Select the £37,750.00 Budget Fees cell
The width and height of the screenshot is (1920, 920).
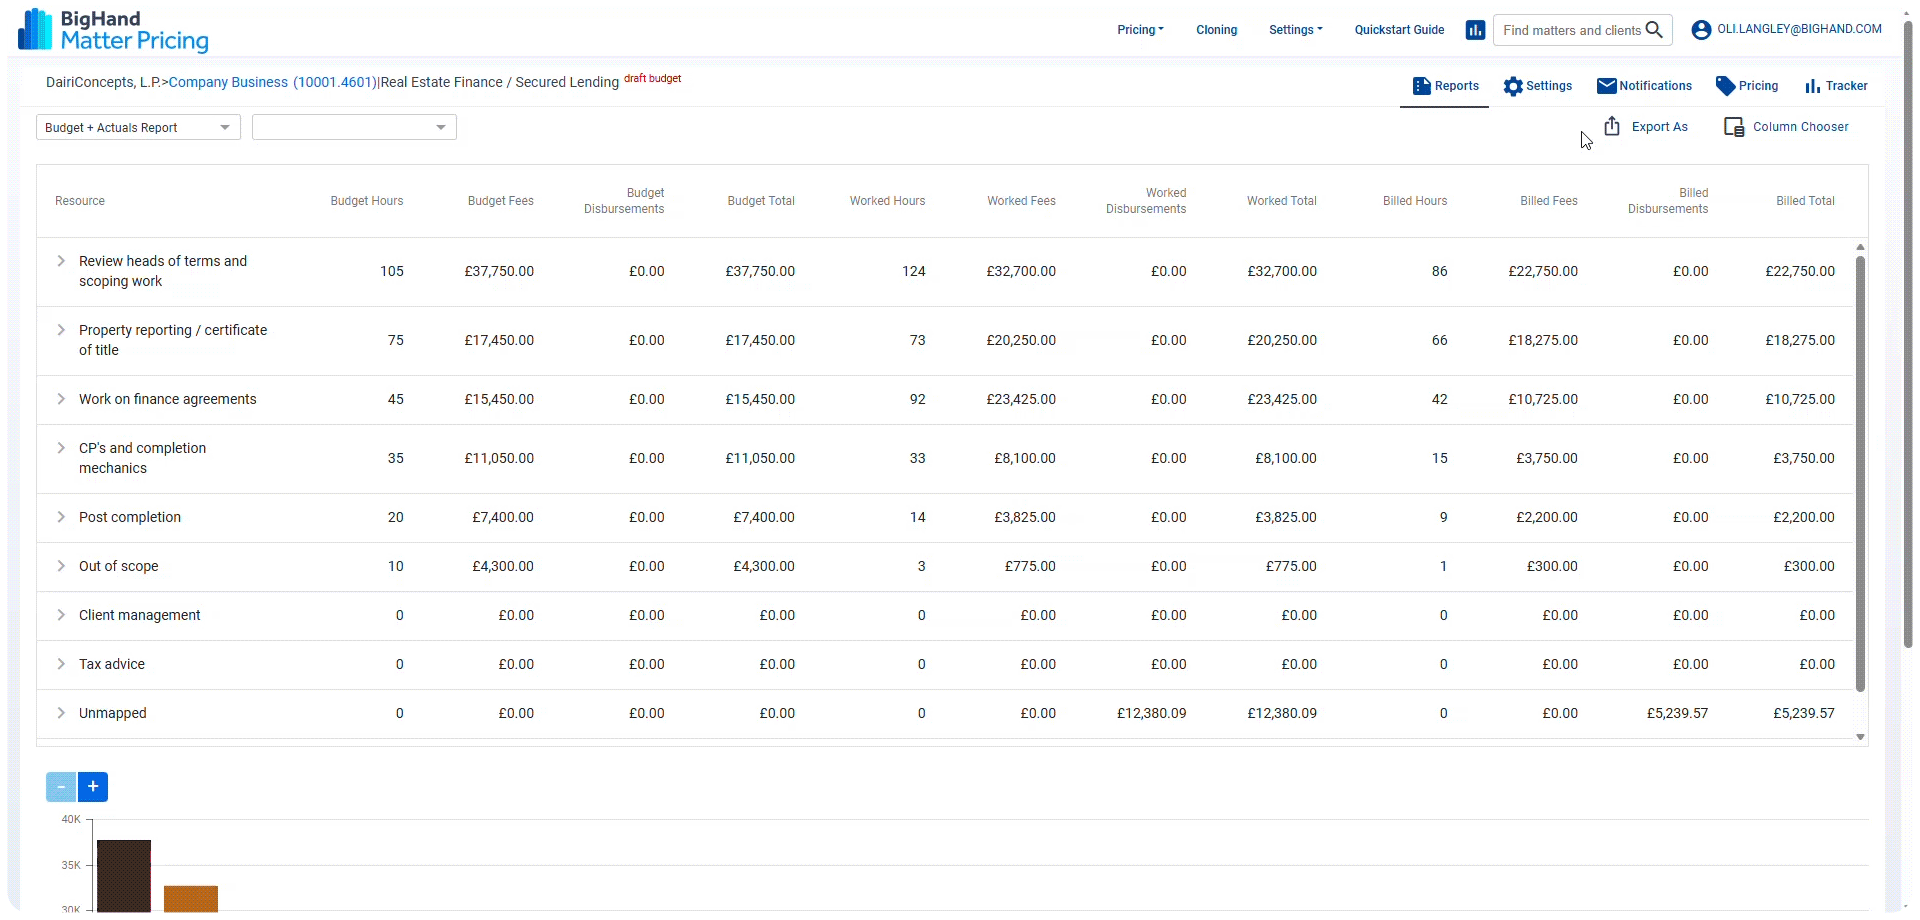tap(499, 271)
